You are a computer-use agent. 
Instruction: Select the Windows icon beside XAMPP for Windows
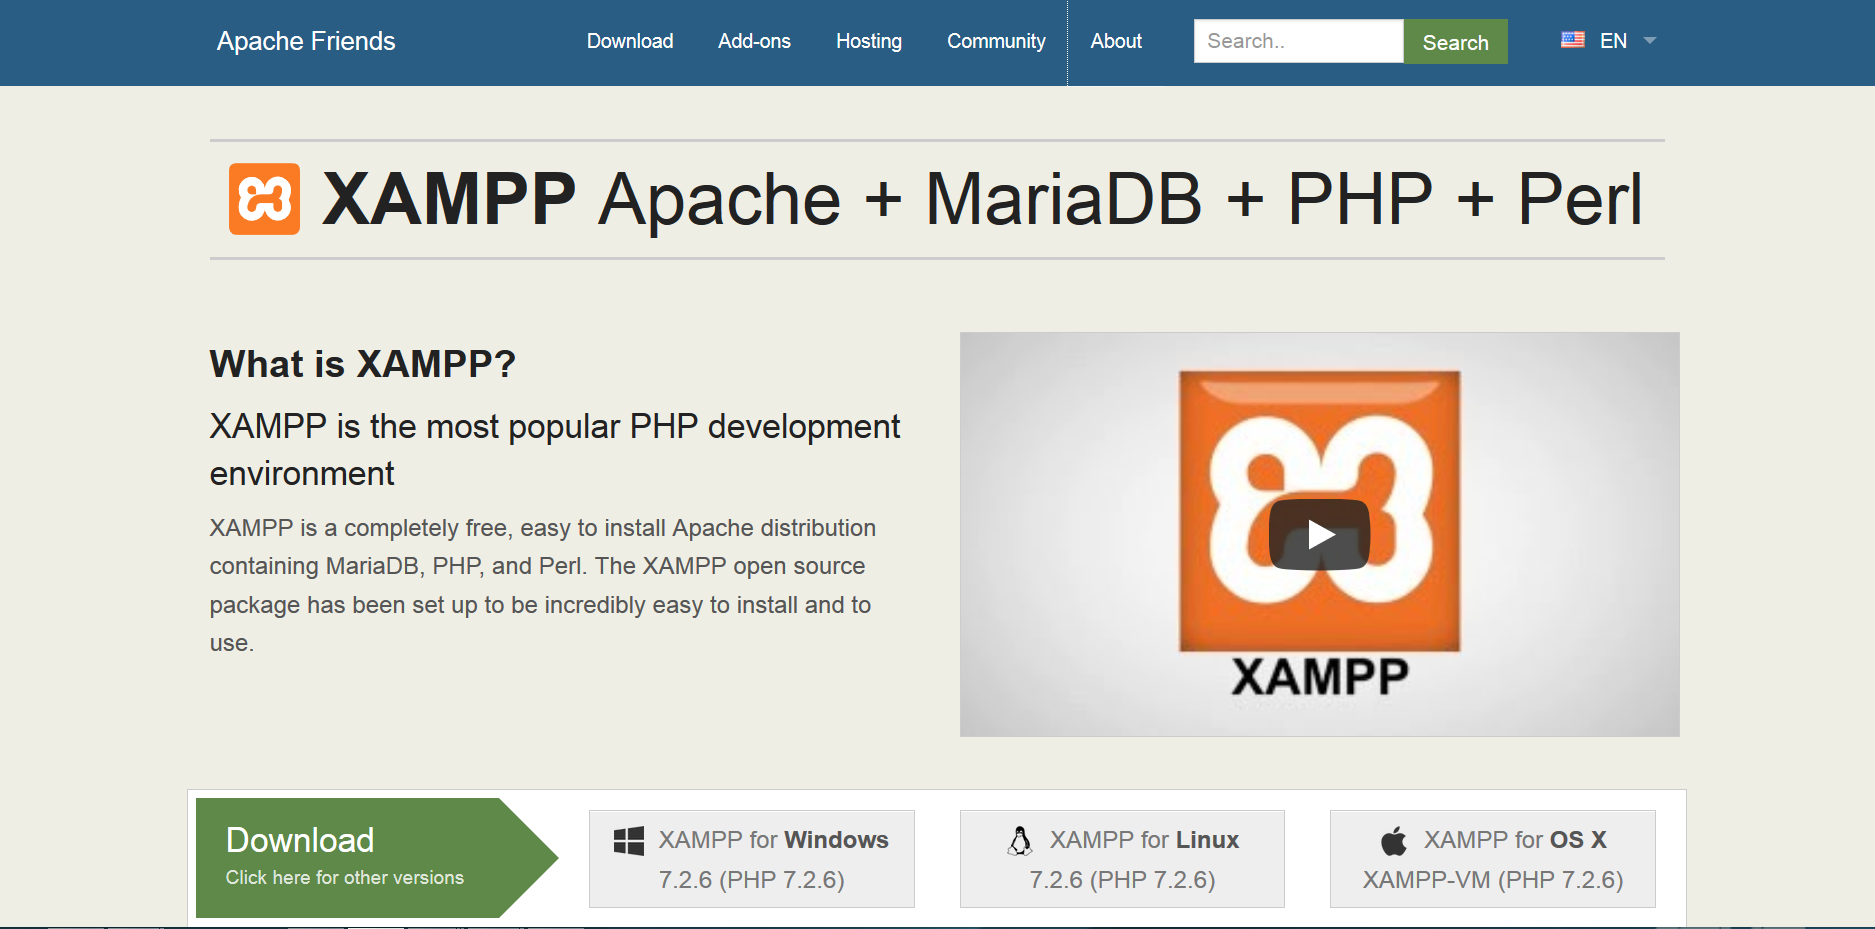(629, 839)
